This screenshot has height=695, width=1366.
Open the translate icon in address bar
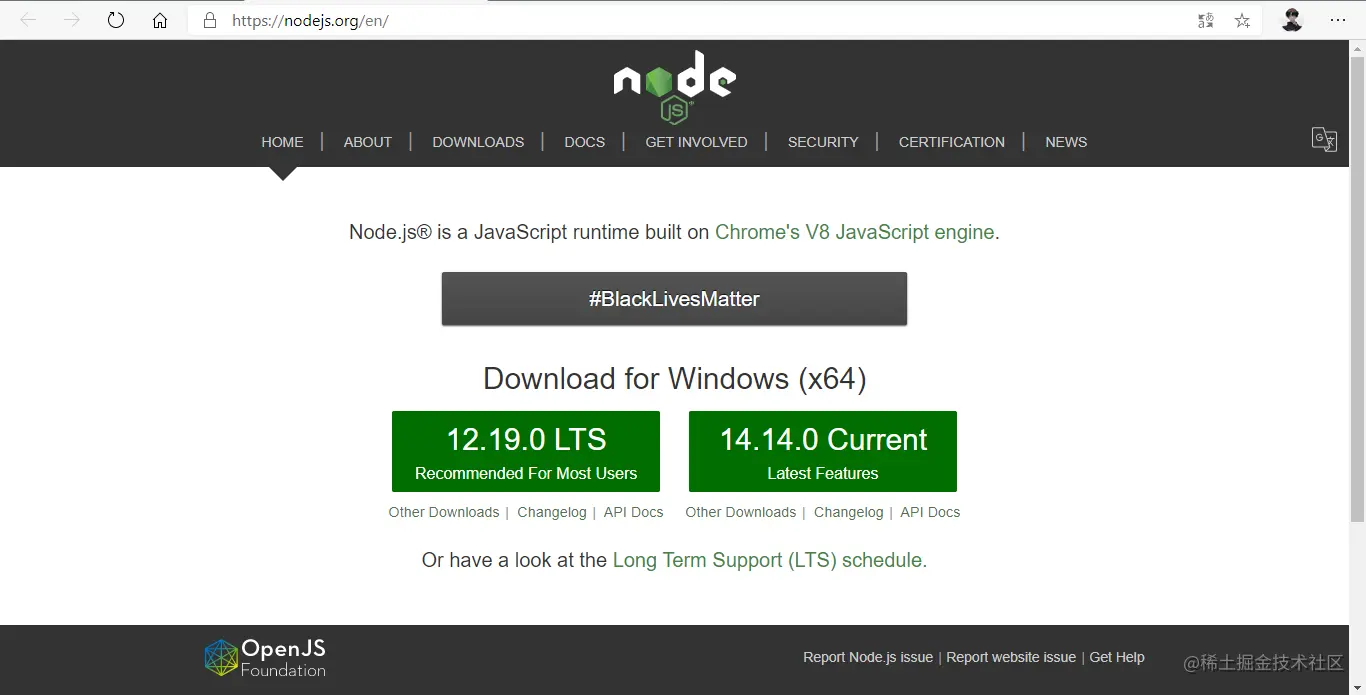(1206, 20)
